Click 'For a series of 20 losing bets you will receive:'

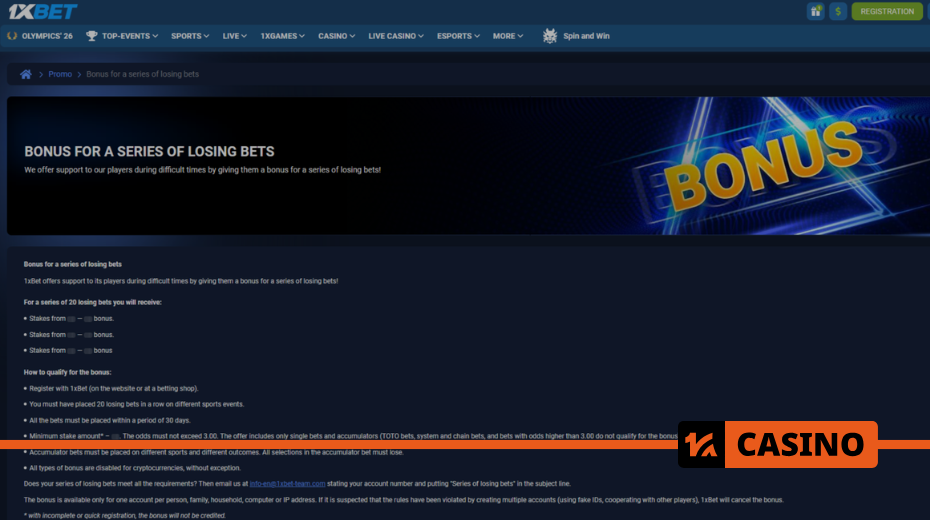(x=93, y=302)
